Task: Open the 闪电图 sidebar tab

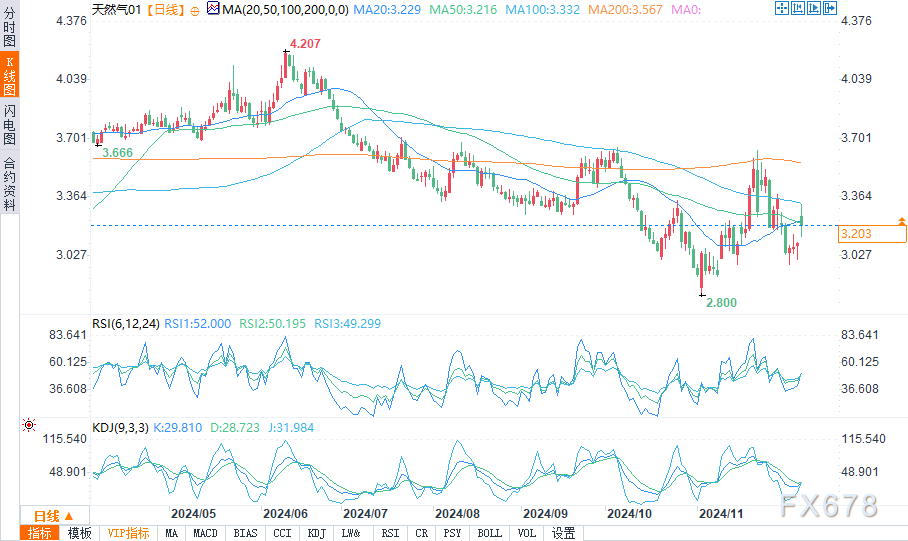Action: (x=9, y=124)
